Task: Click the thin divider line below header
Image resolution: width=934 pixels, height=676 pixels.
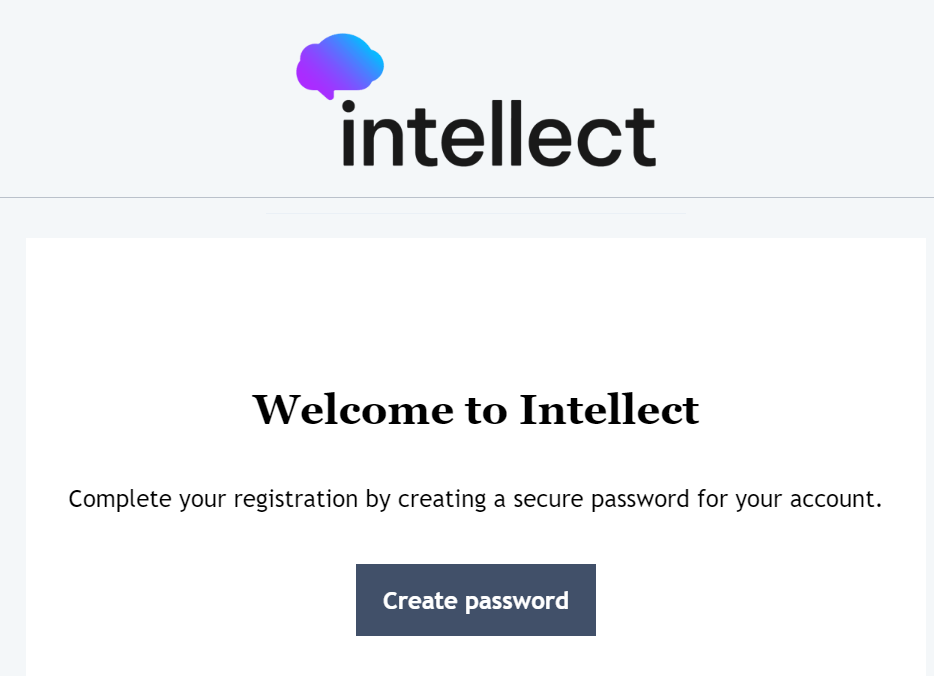Action: (467, 196)
